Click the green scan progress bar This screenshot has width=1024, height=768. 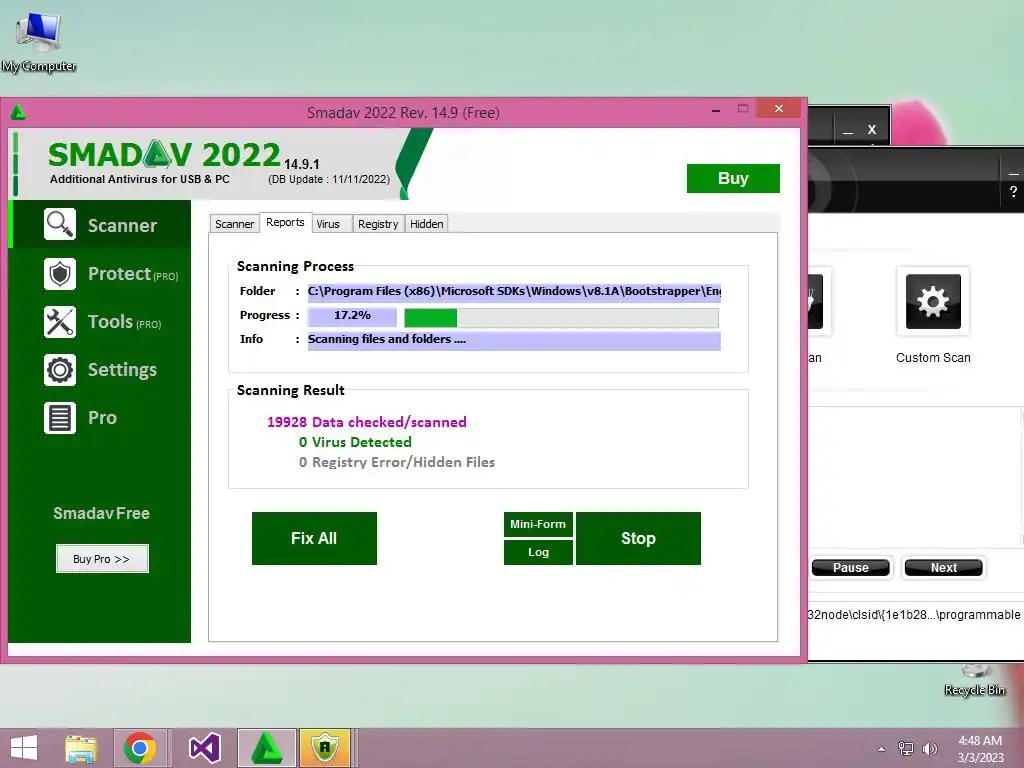point(561,318)
